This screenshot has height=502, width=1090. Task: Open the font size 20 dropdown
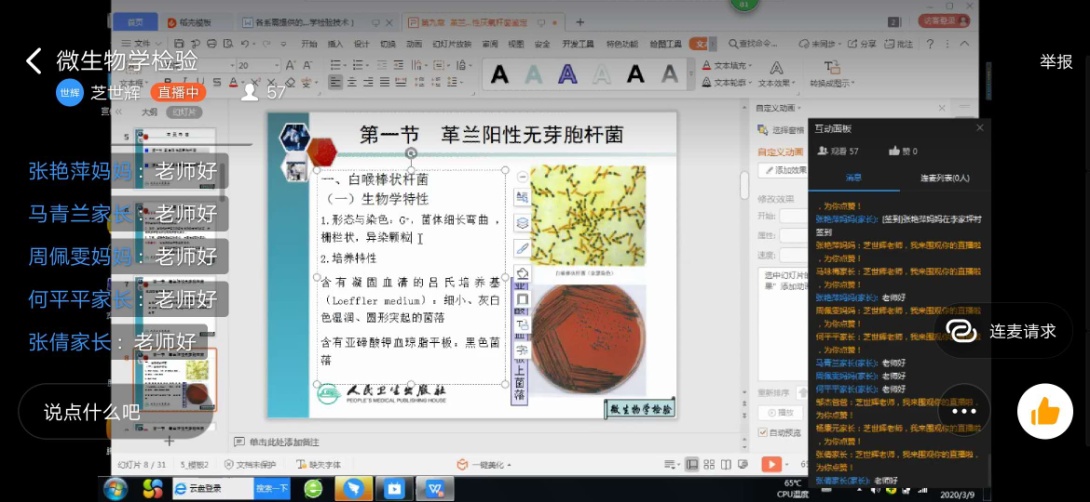click(277, 65)
